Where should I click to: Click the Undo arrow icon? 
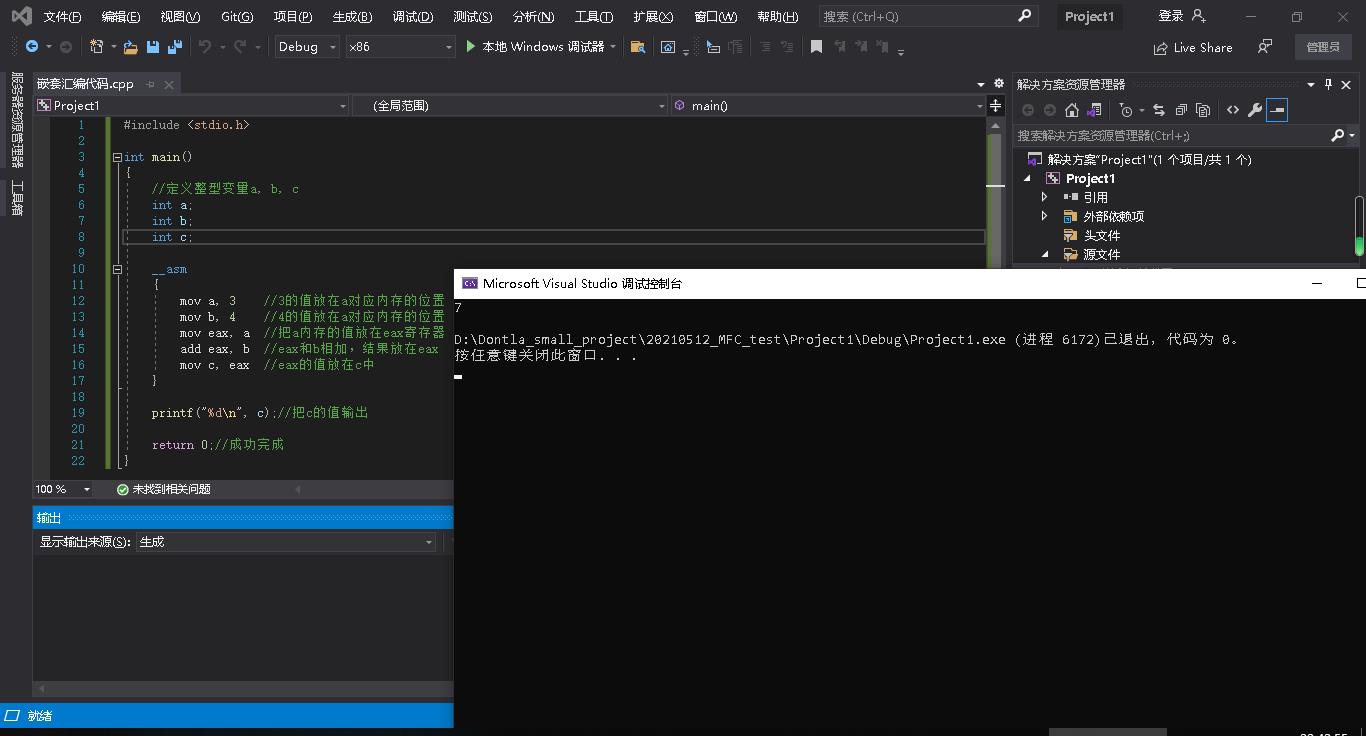[205, 47]
